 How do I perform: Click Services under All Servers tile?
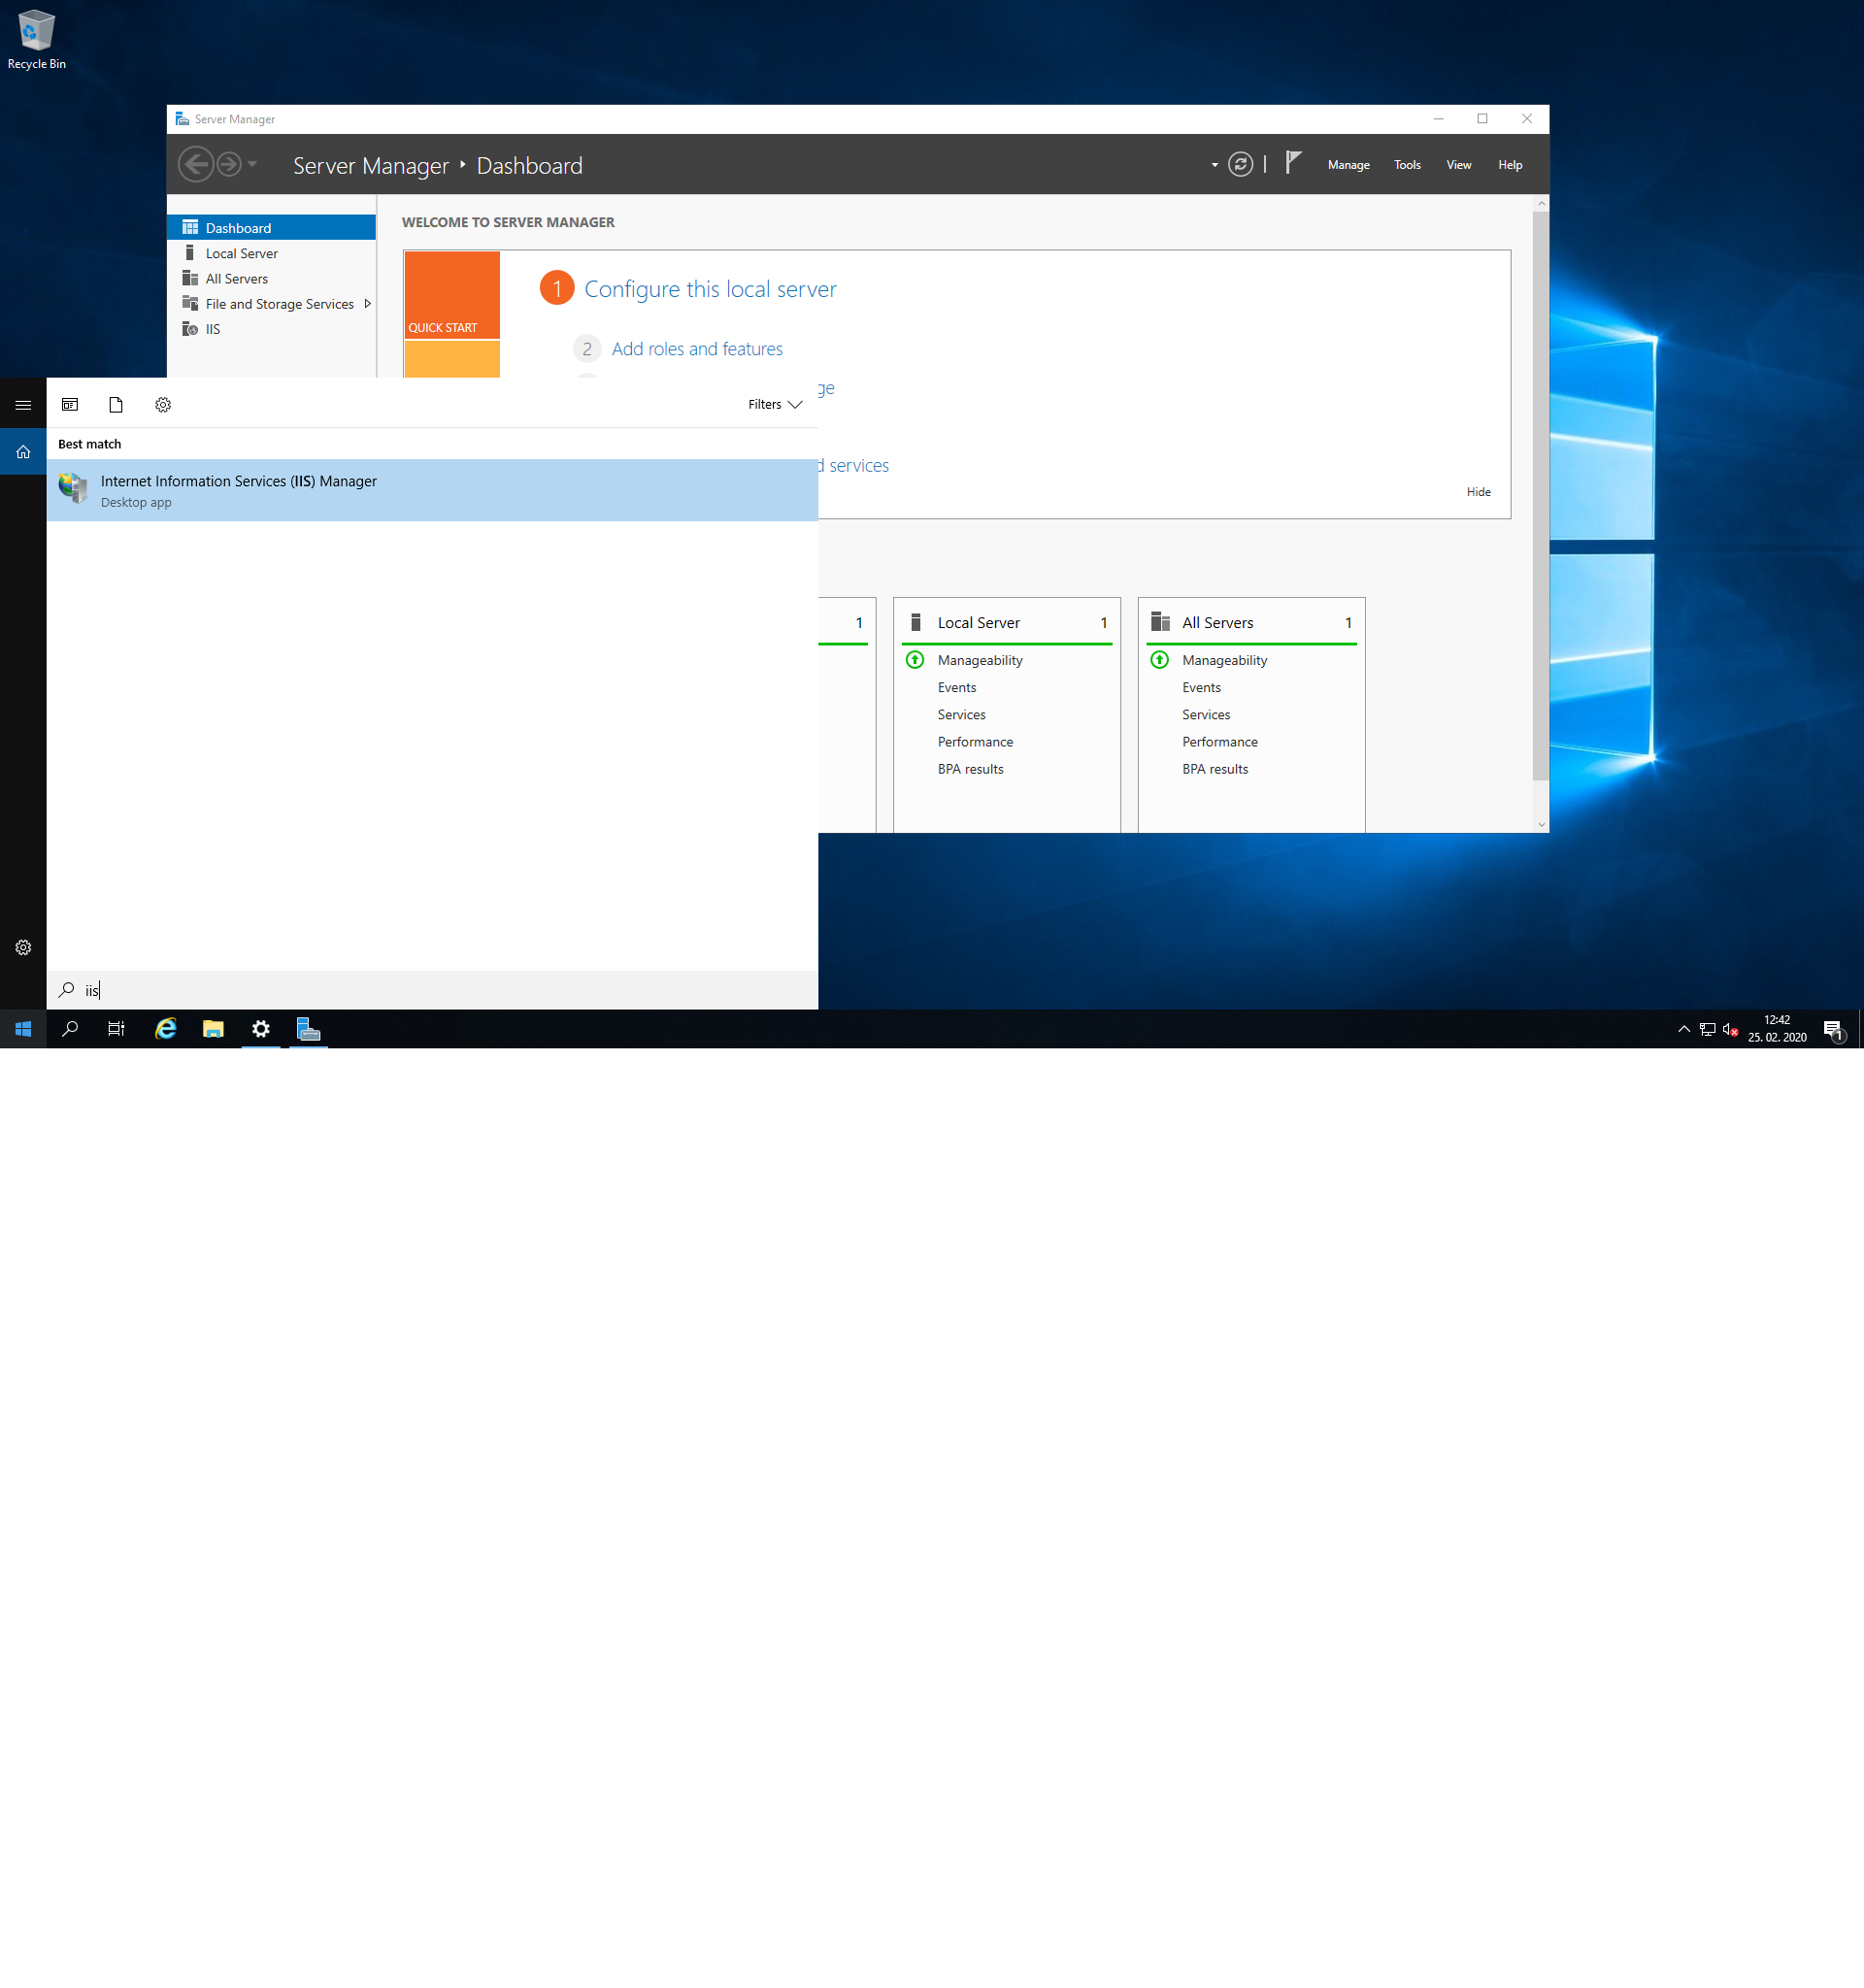(1206, 714)
